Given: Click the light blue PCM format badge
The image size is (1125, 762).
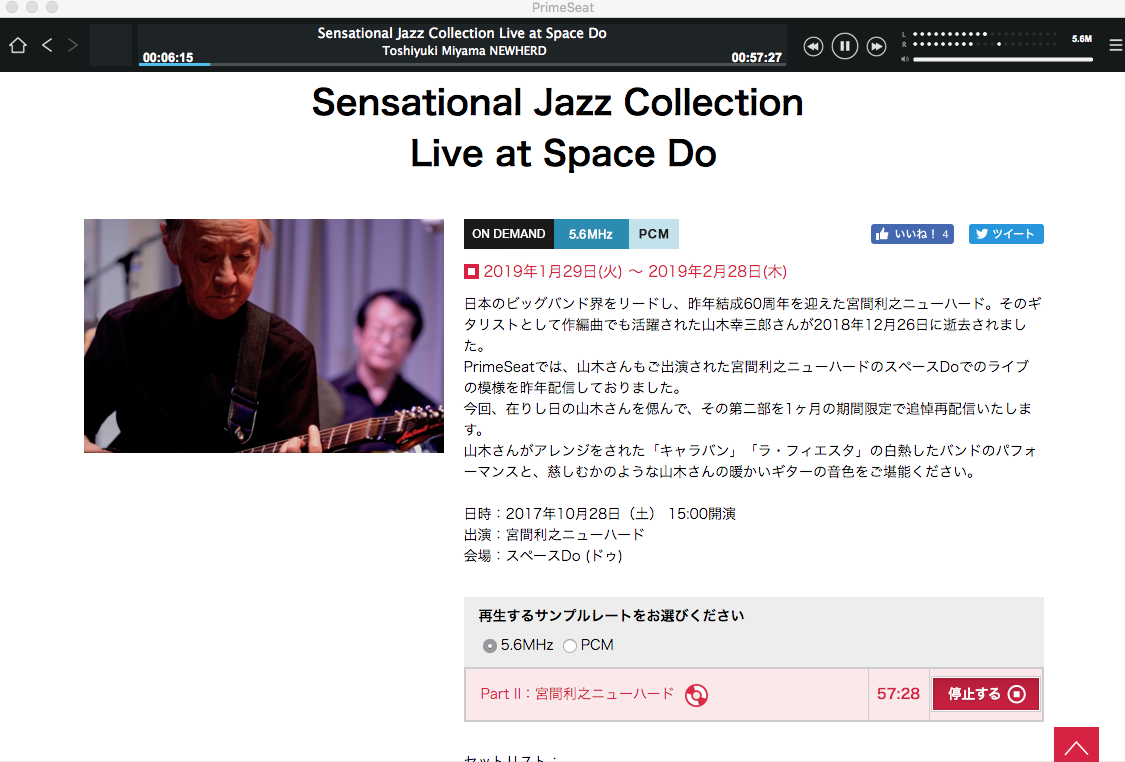Looking at the screenshot, I should 654,234.
